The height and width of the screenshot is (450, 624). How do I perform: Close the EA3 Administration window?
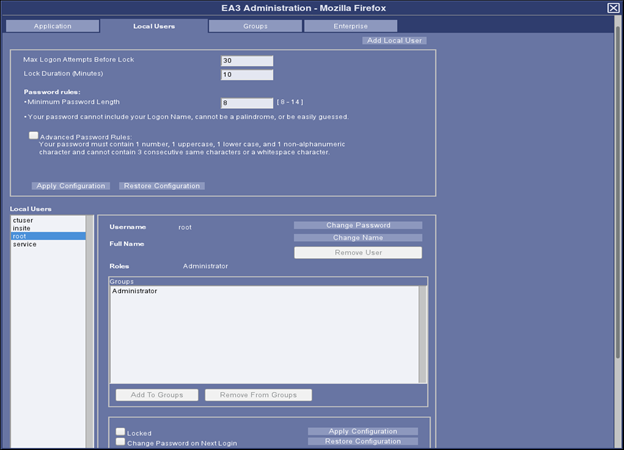(613, 8)
